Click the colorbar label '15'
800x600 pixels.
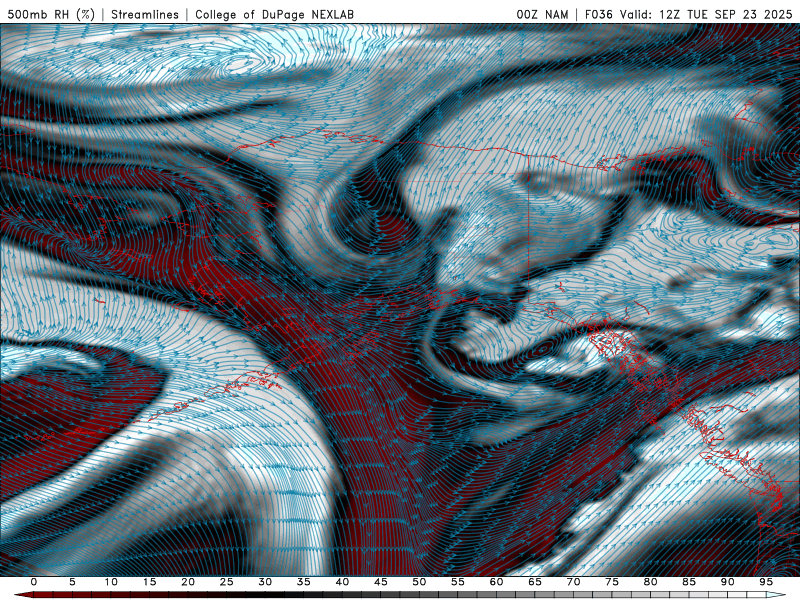[149, 582]
